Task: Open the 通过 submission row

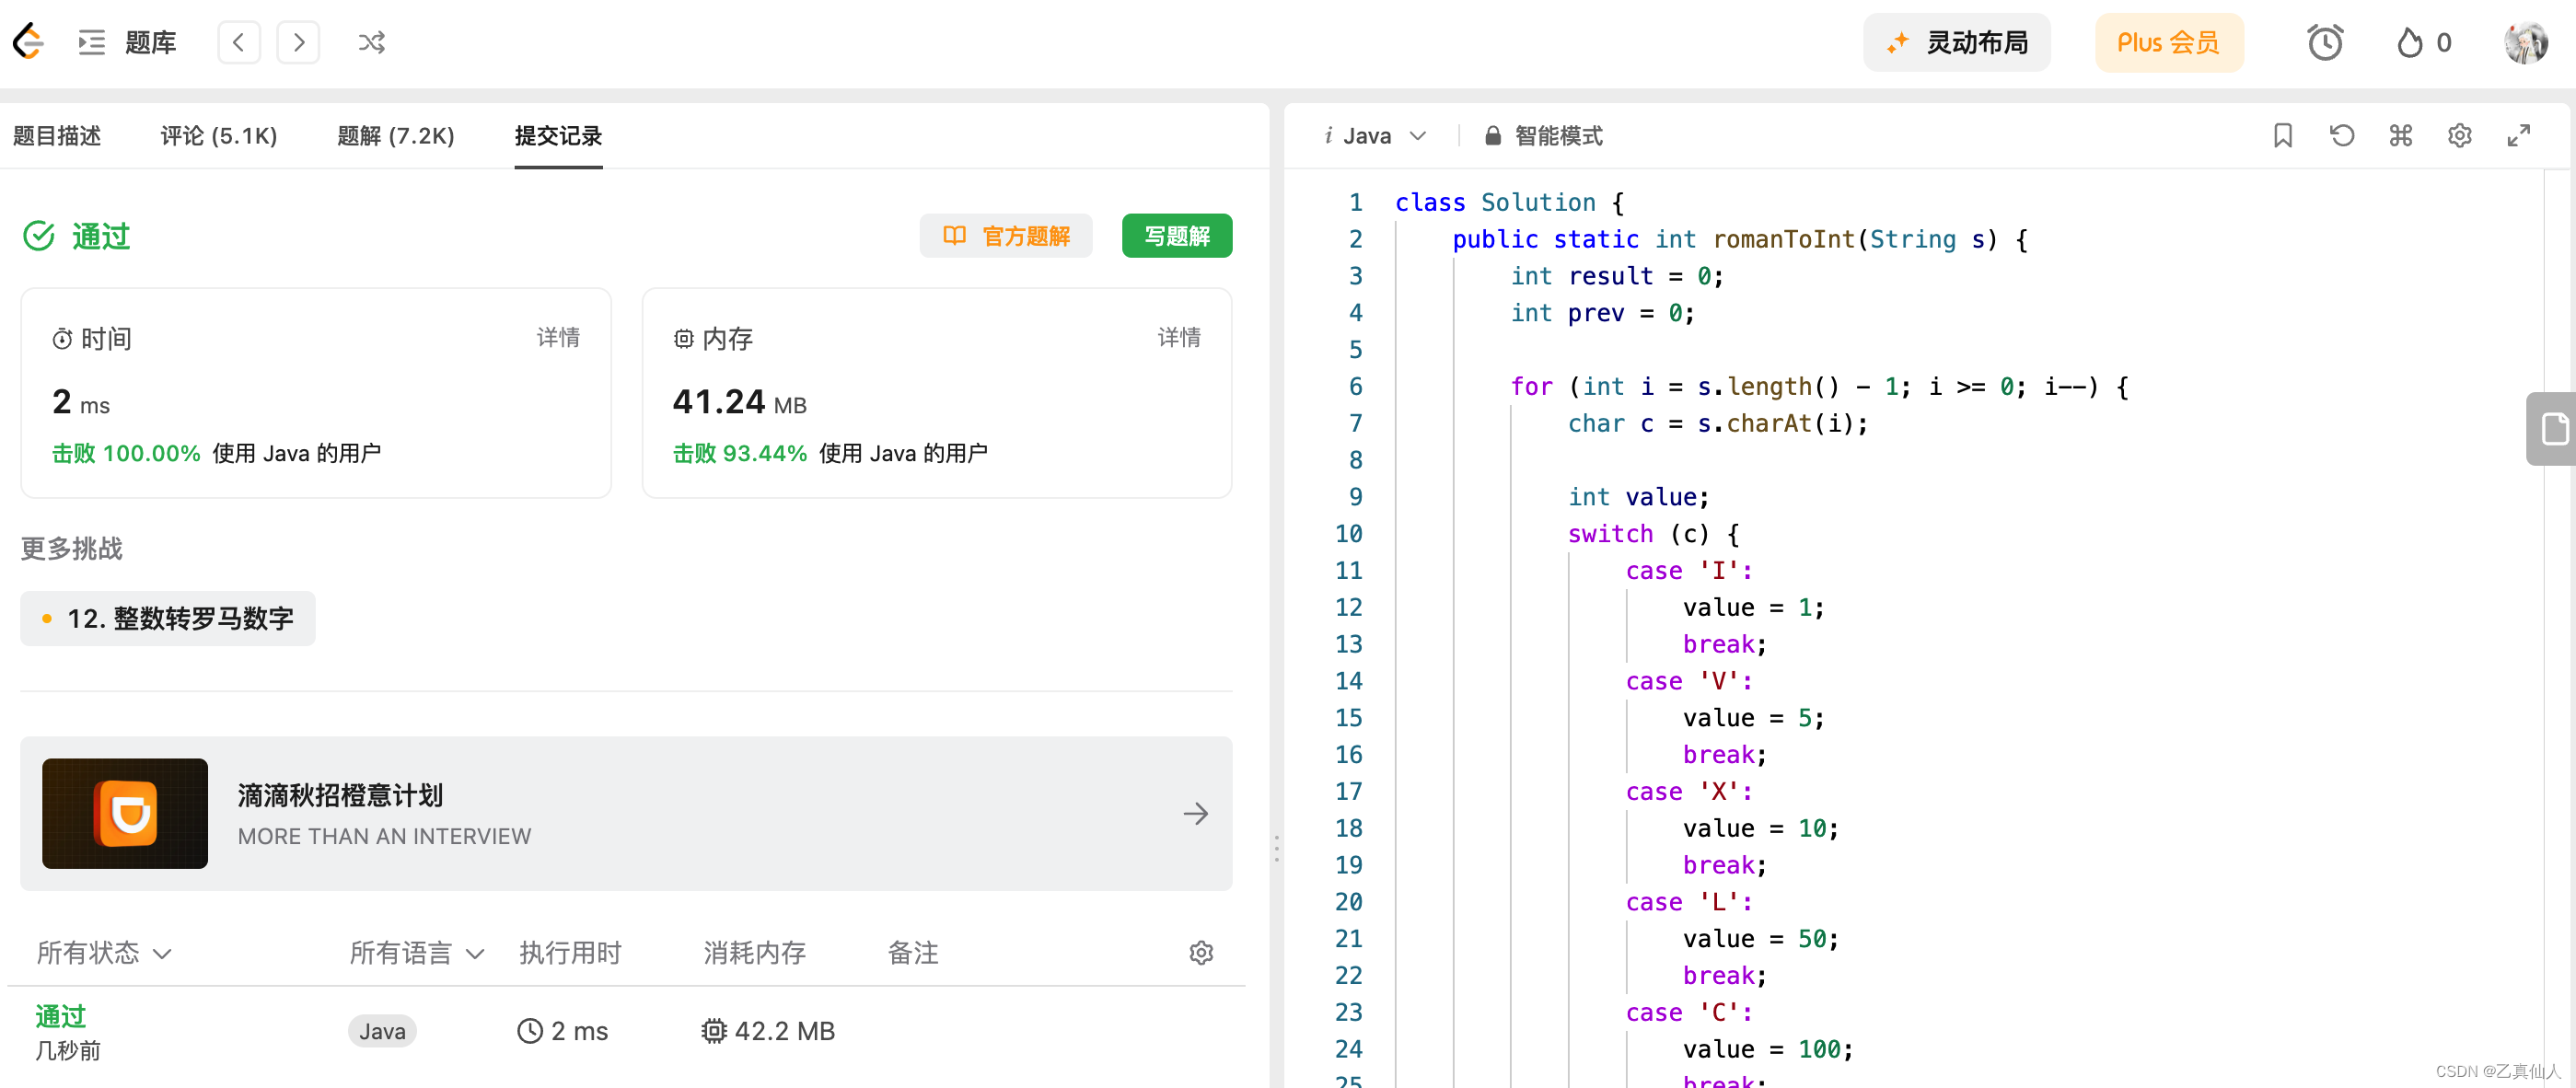Action: pos(626,1031)
